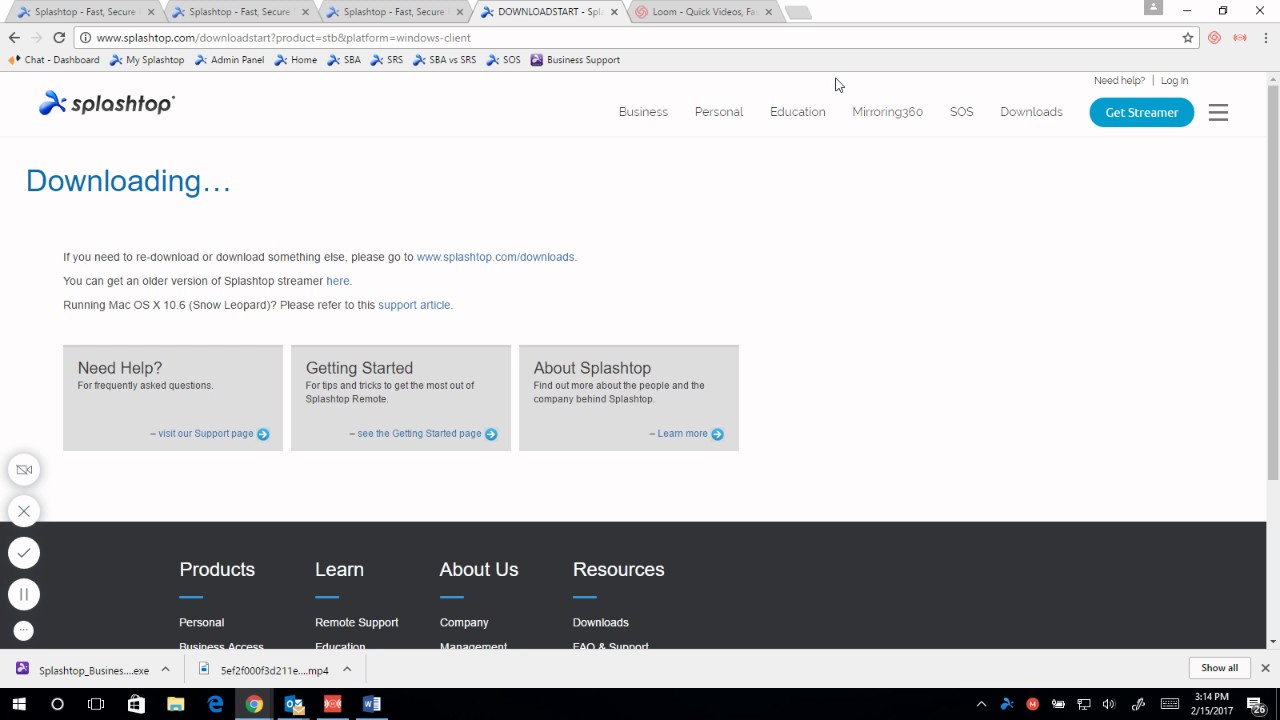Open the My Splashtop bookmark
The image size is (1280, 720).
(147, 60)
